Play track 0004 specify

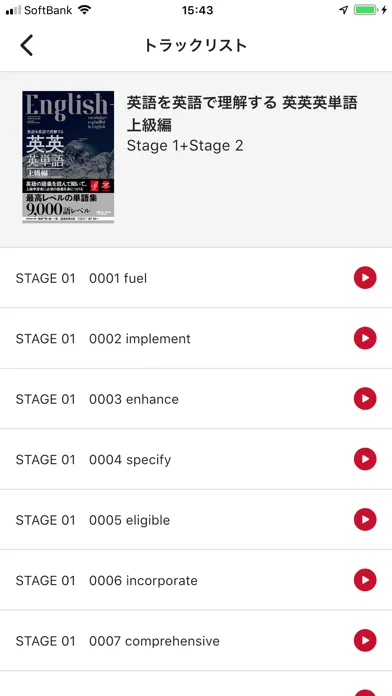click(365, 459)
